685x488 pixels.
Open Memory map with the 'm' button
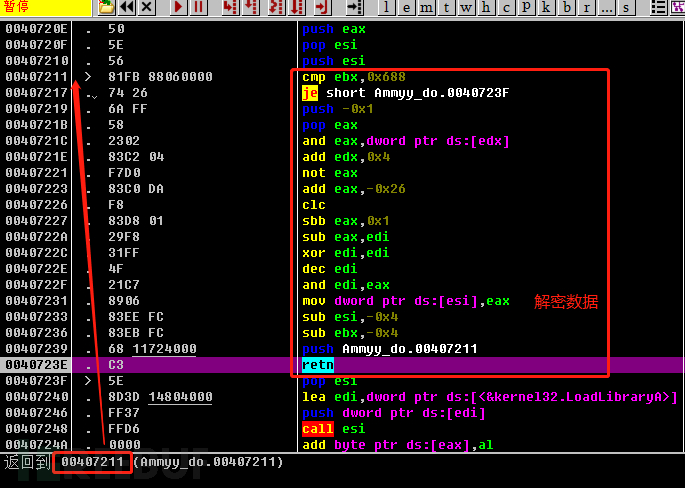(x=428, y=7)
